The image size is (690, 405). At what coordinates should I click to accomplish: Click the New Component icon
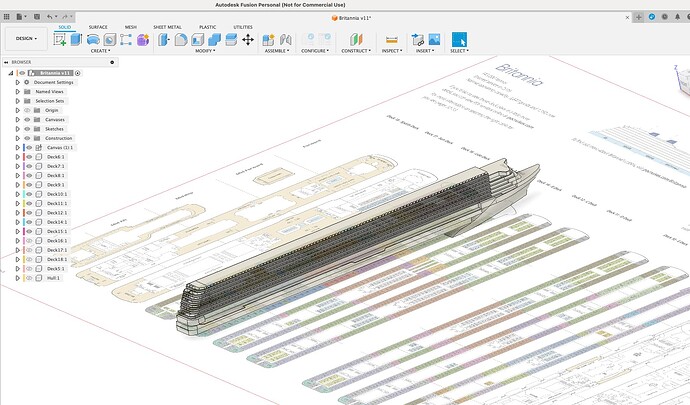268,40
